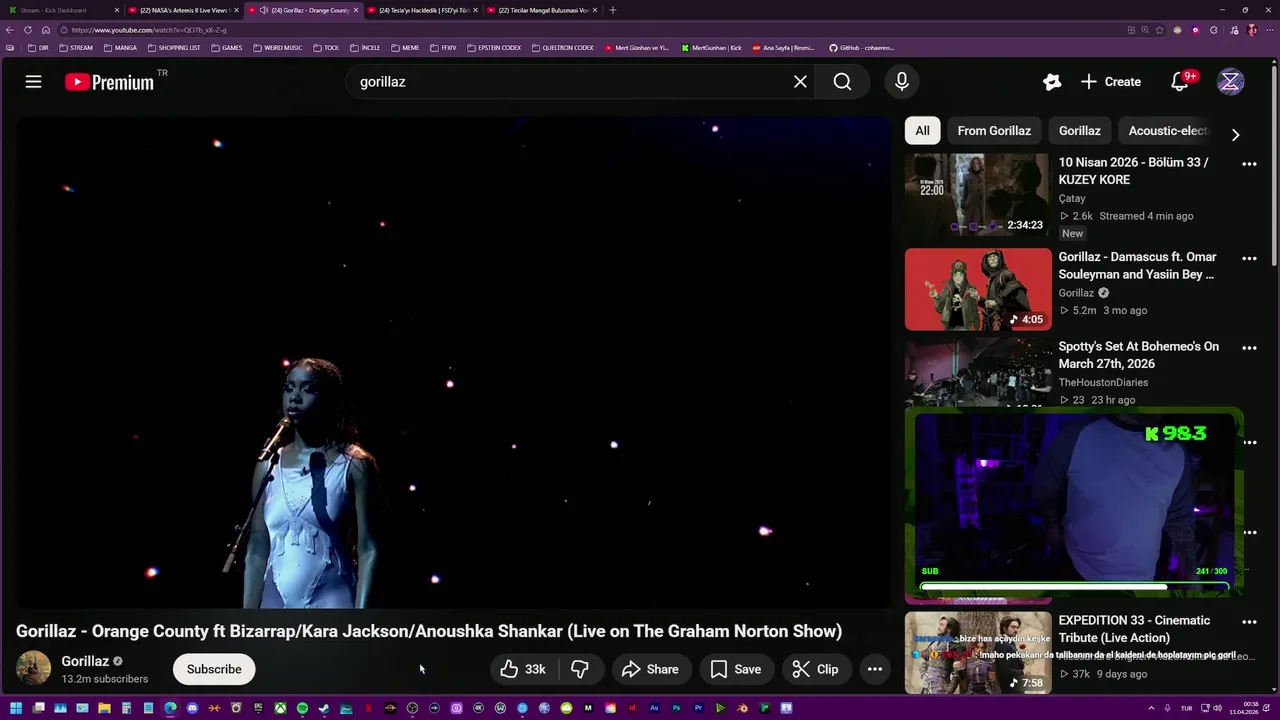The height and width of the screenshot is (720, 1280).
Task: Save the video to a playlist
Action: coord(735,669)
